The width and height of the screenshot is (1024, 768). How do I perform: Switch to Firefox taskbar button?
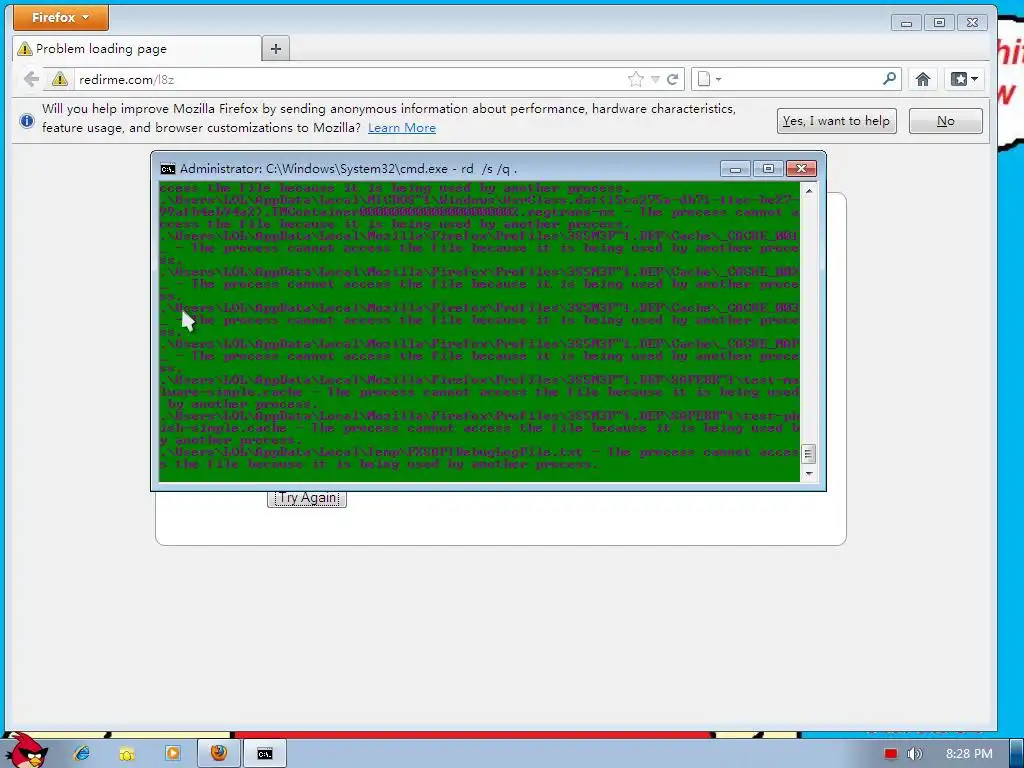(x=218, y=754)
